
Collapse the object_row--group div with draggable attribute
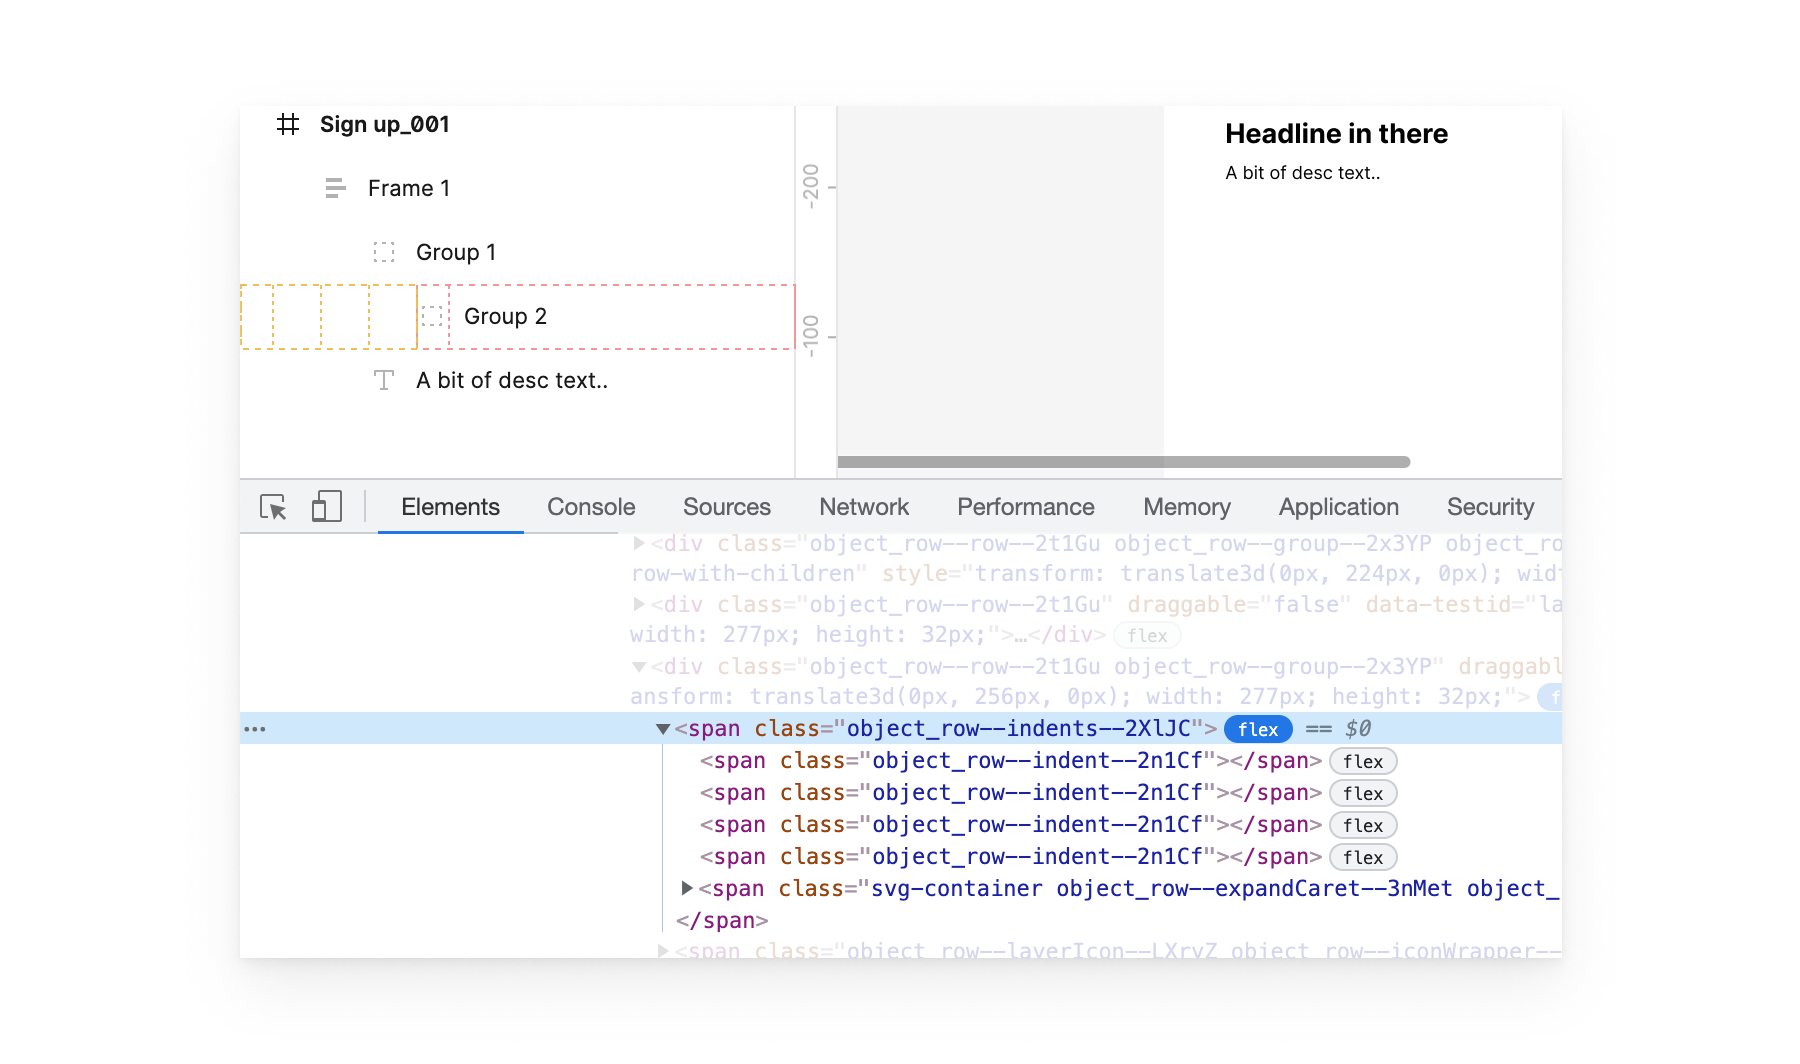[639, 666]
